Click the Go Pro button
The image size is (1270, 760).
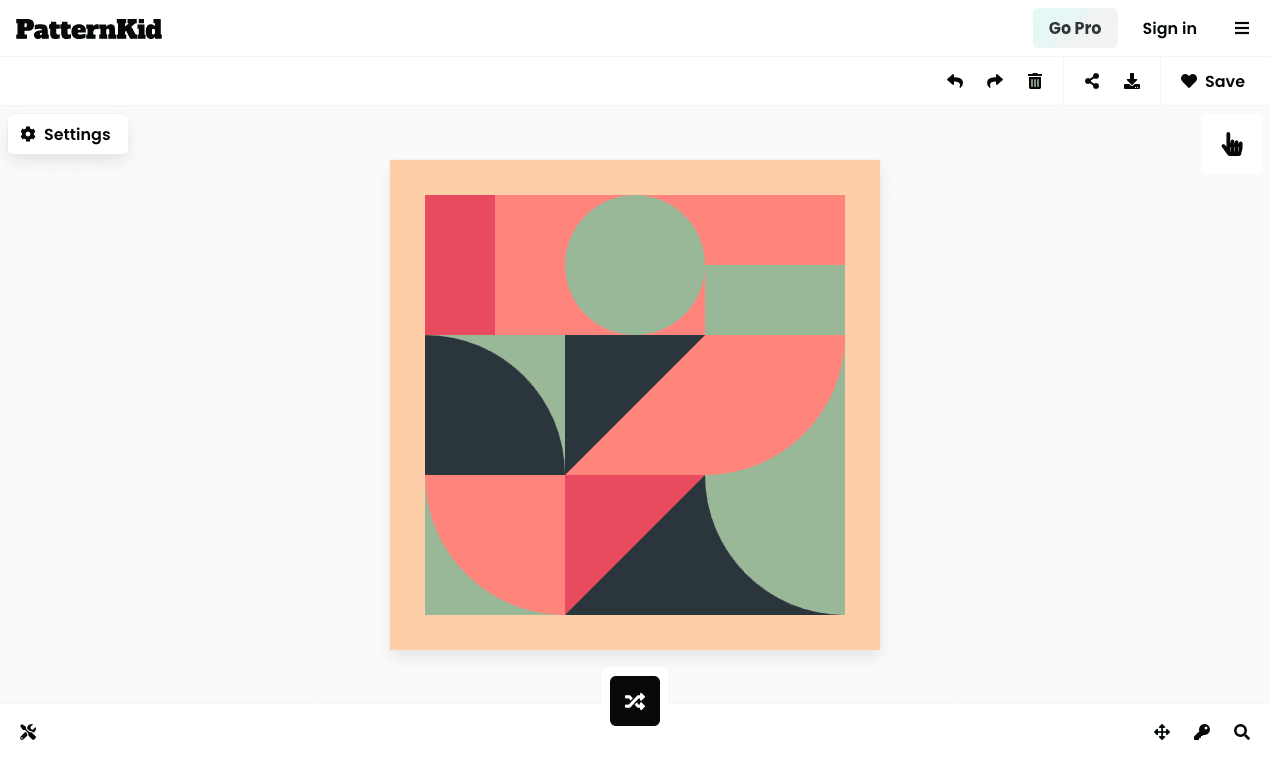point(1075,28)
